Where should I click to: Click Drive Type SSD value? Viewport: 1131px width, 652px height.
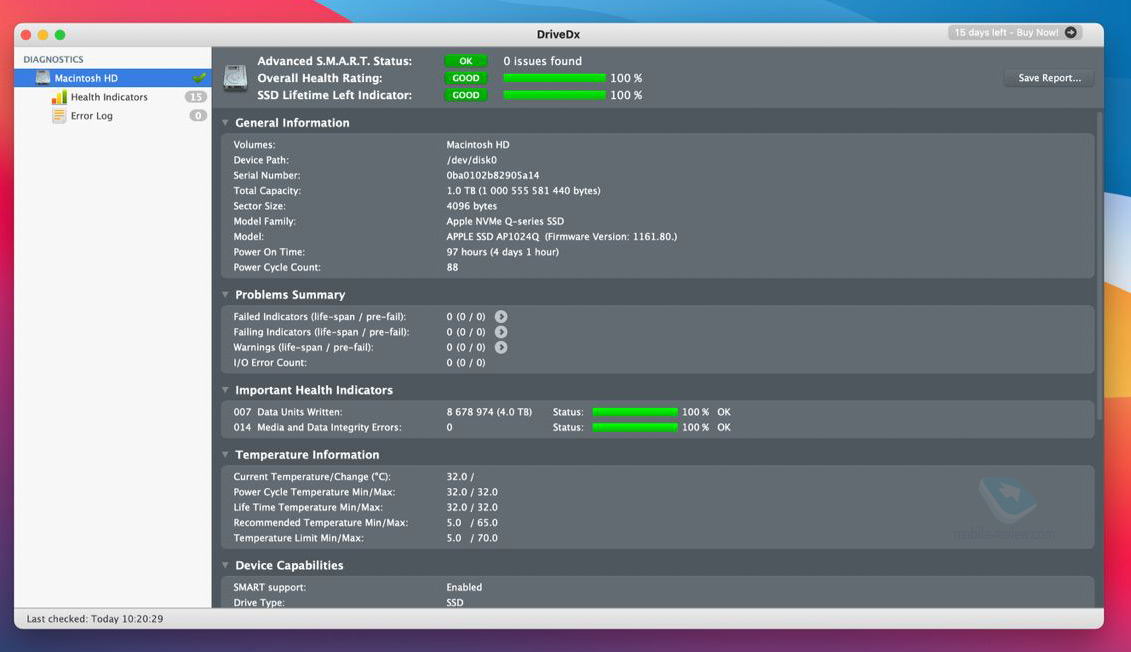(454, 602)
